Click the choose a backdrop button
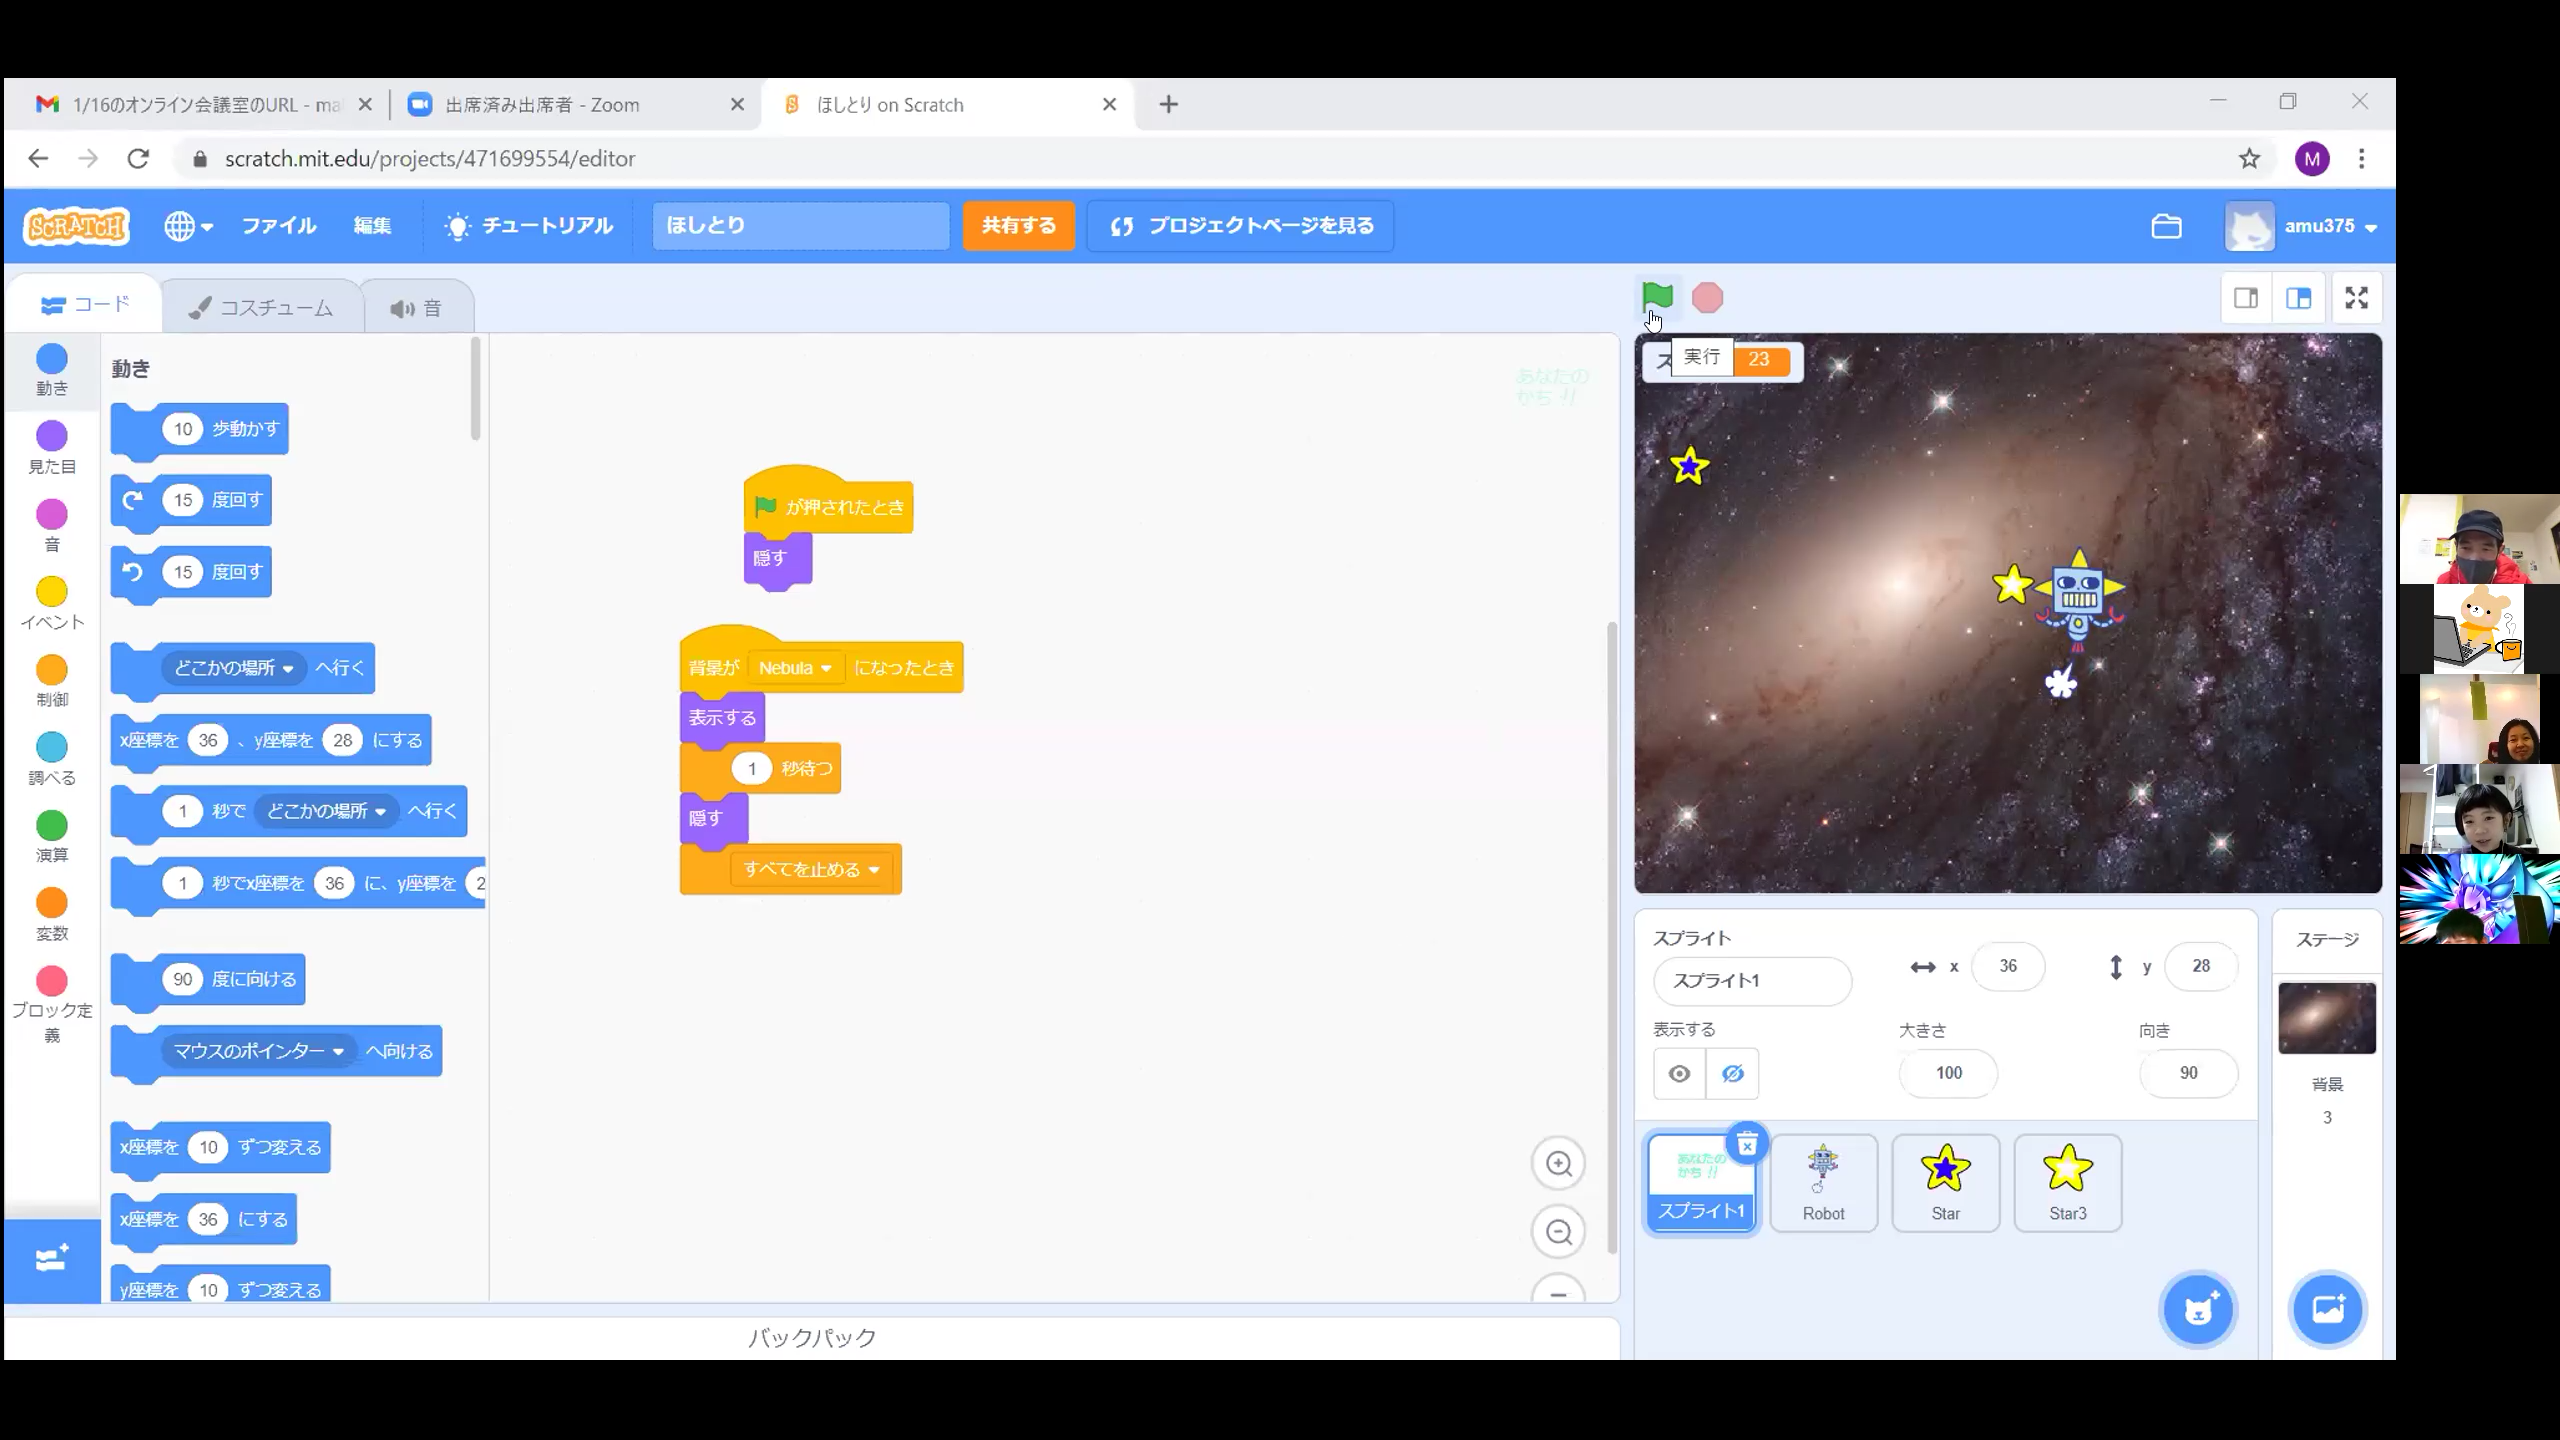 [x=2327, y=1309]
